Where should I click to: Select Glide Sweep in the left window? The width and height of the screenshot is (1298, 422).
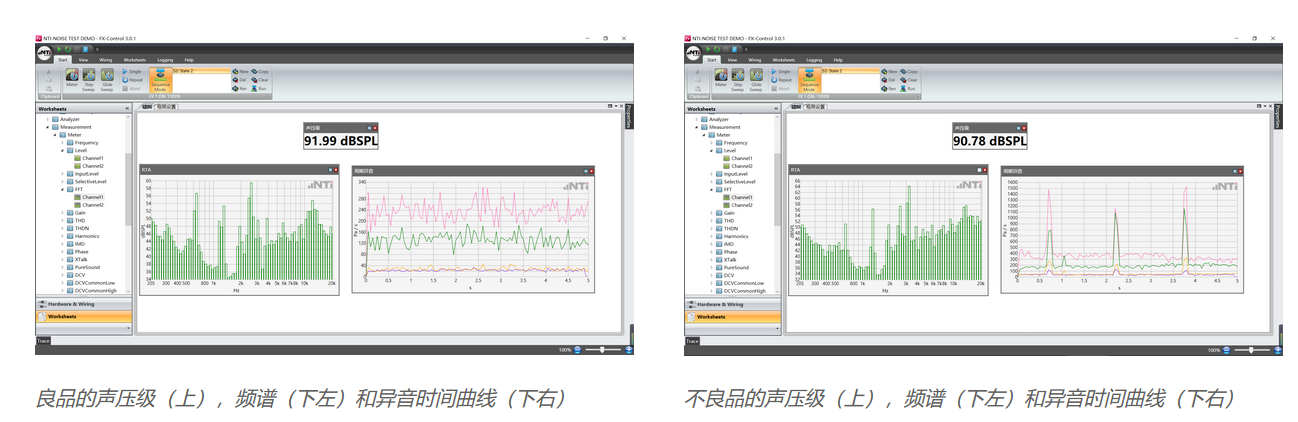(107, 78)
